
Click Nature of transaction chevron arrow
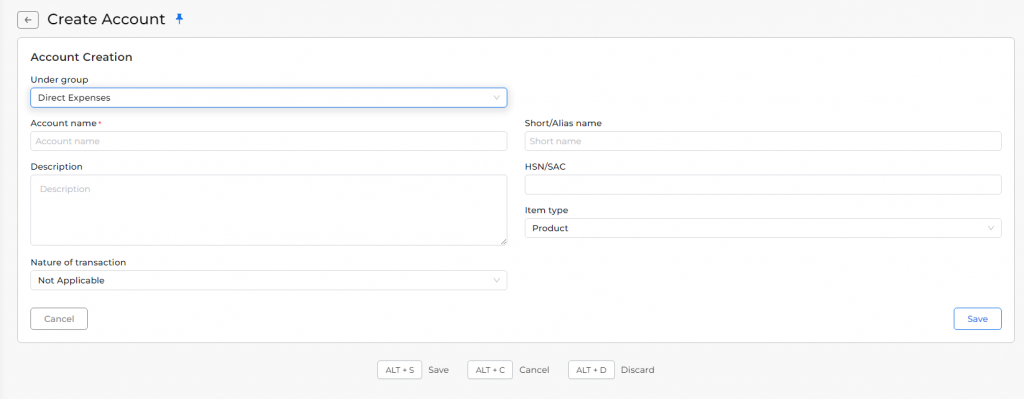tap(496, 280)
